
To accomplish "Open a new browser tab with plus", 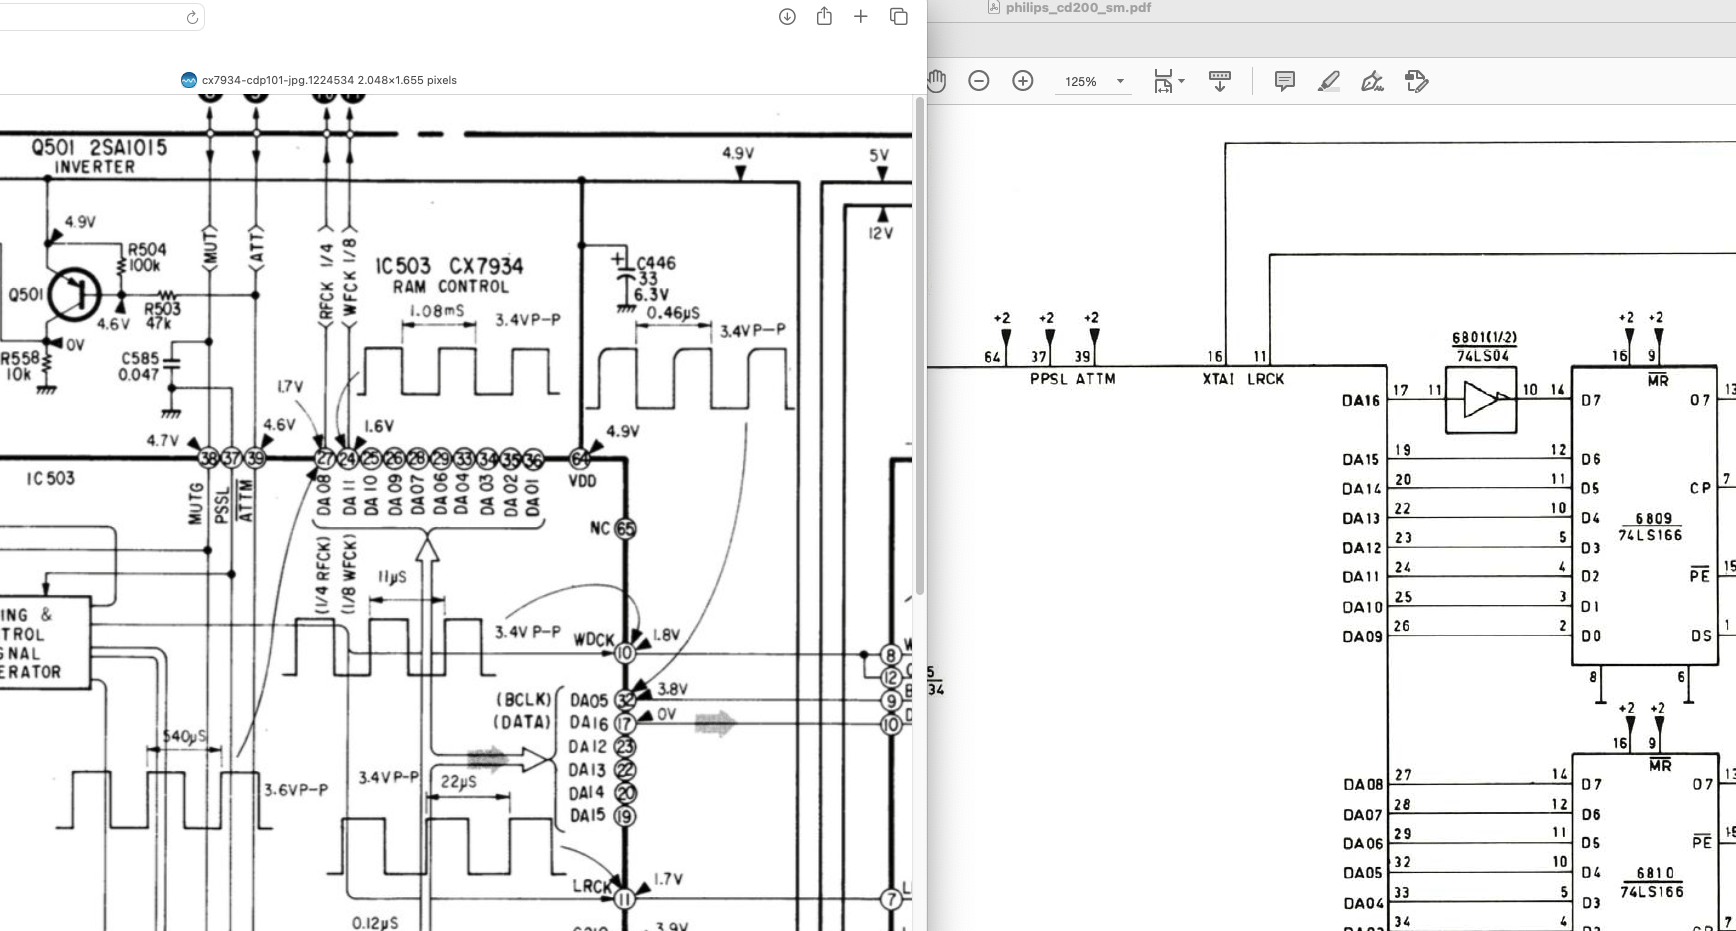I will 861,16.
